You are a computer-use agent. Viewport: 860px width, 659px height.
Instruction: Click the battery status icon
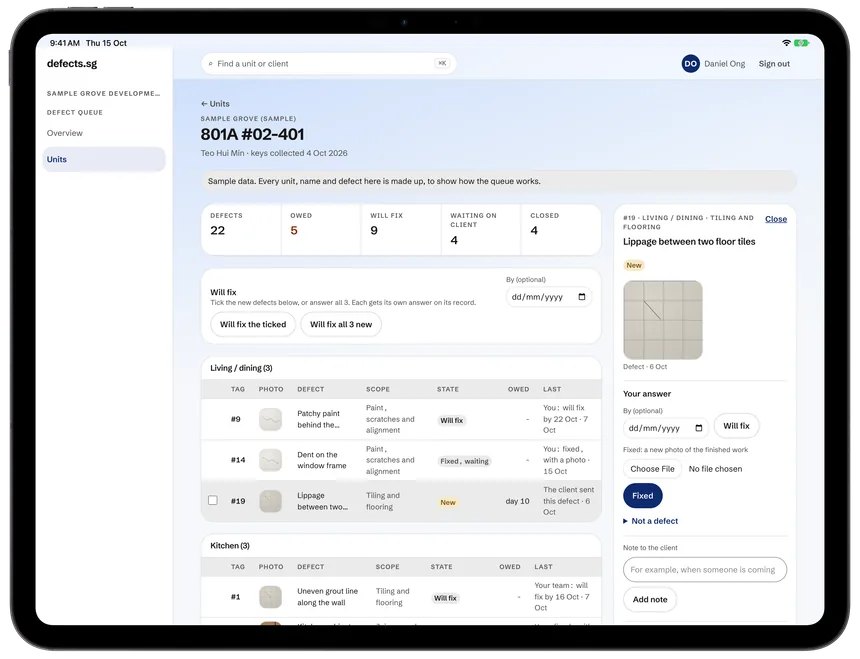(801, 43)
